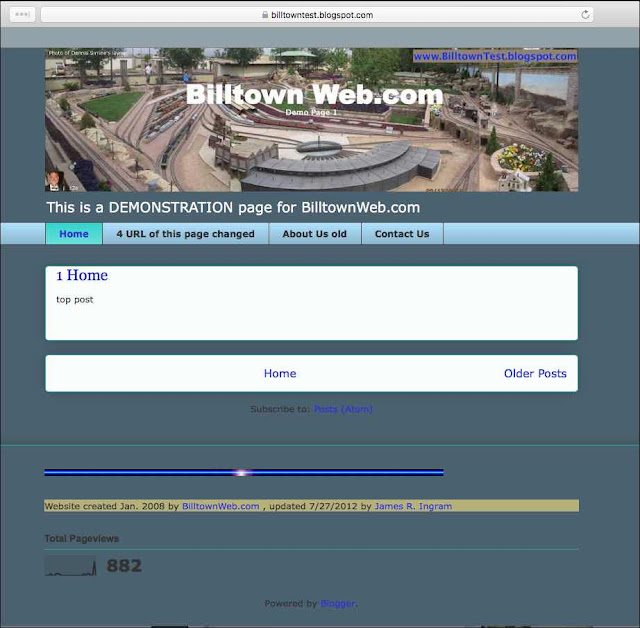Screen dimensions: 640x628
Task: Open the sidebar button with three dots
Action: point(22,14)
